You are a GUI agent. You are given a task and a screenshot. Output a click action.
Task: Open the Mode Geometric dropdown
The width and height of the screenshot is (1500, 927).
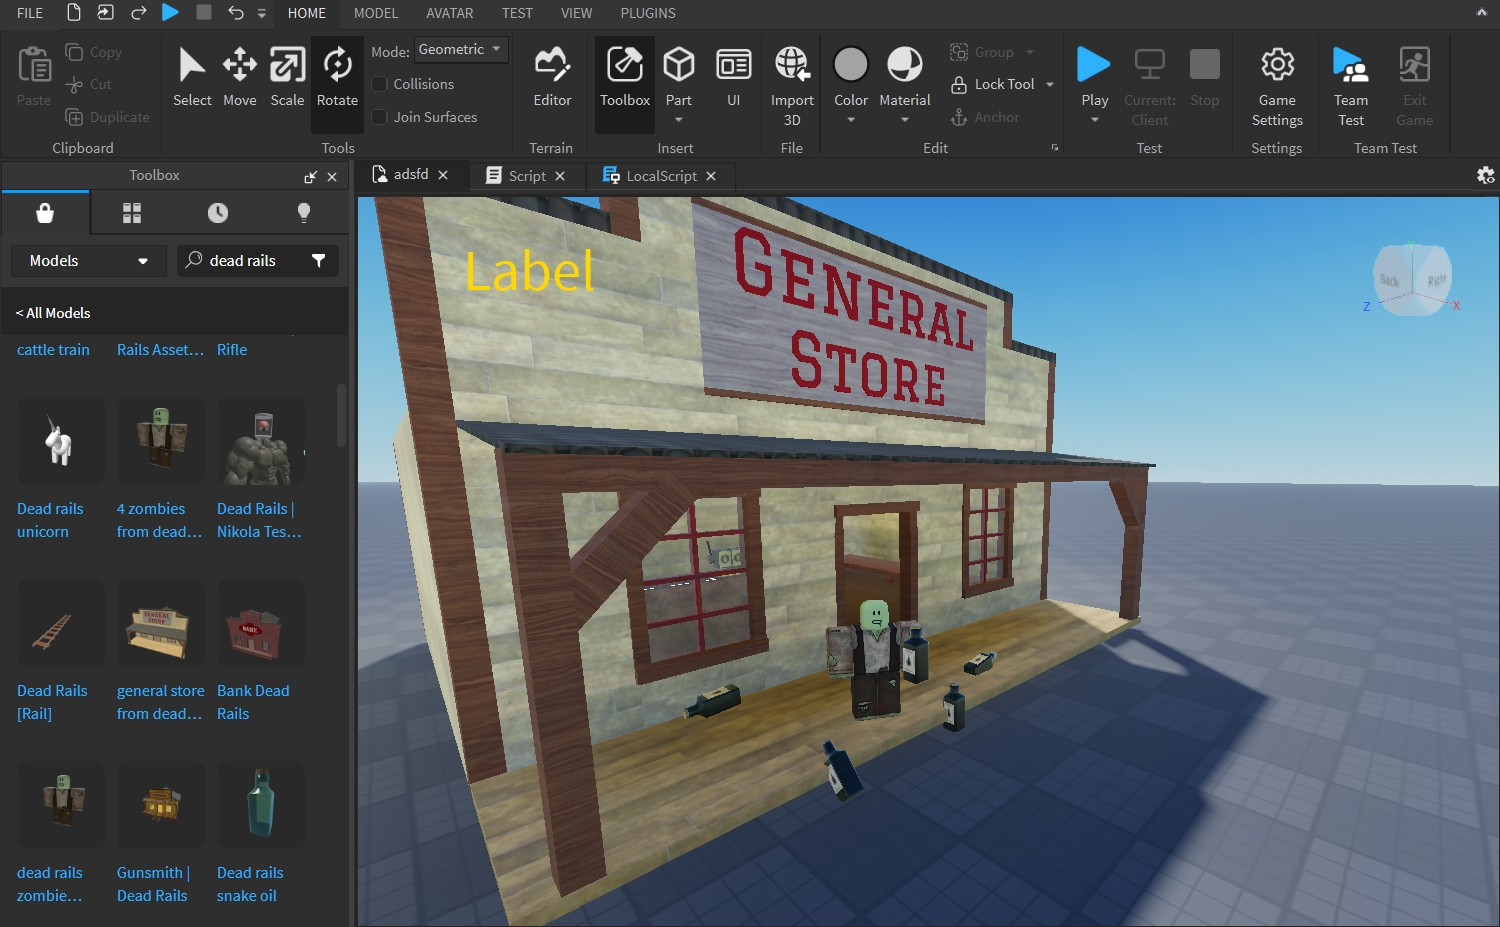point(461,49)
